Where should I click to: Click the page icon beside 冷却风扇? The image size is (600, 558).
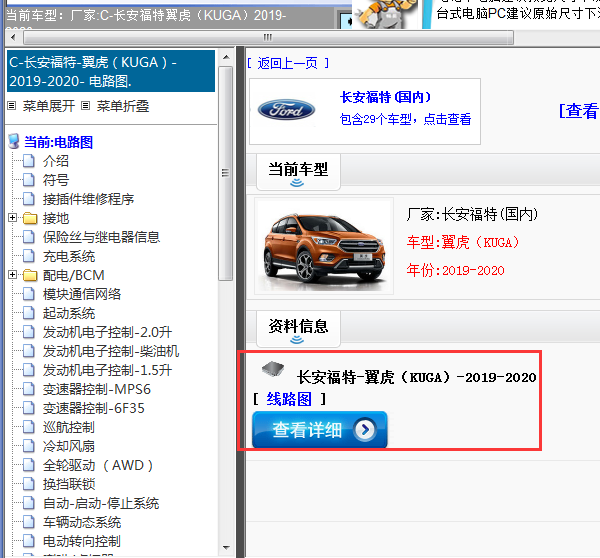coord(29,446)
